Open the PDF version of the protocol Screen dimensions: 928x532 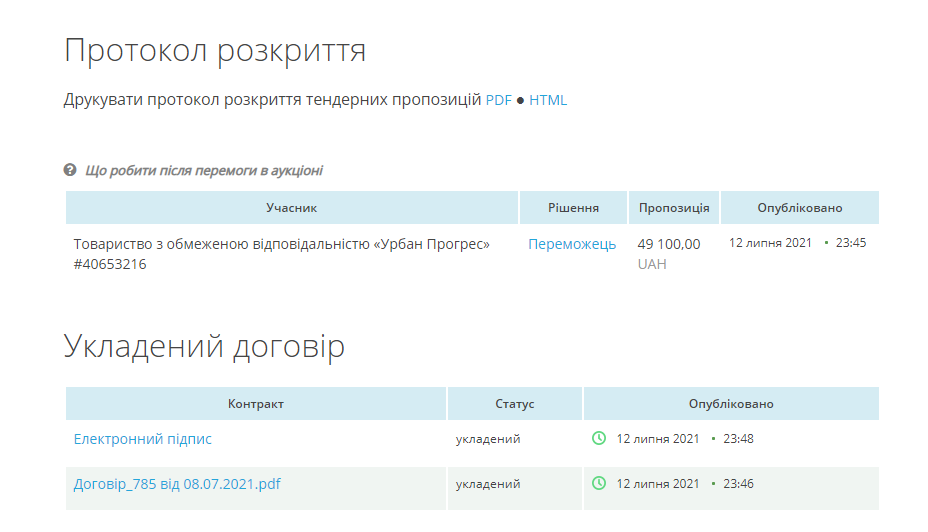coord(498,100)
